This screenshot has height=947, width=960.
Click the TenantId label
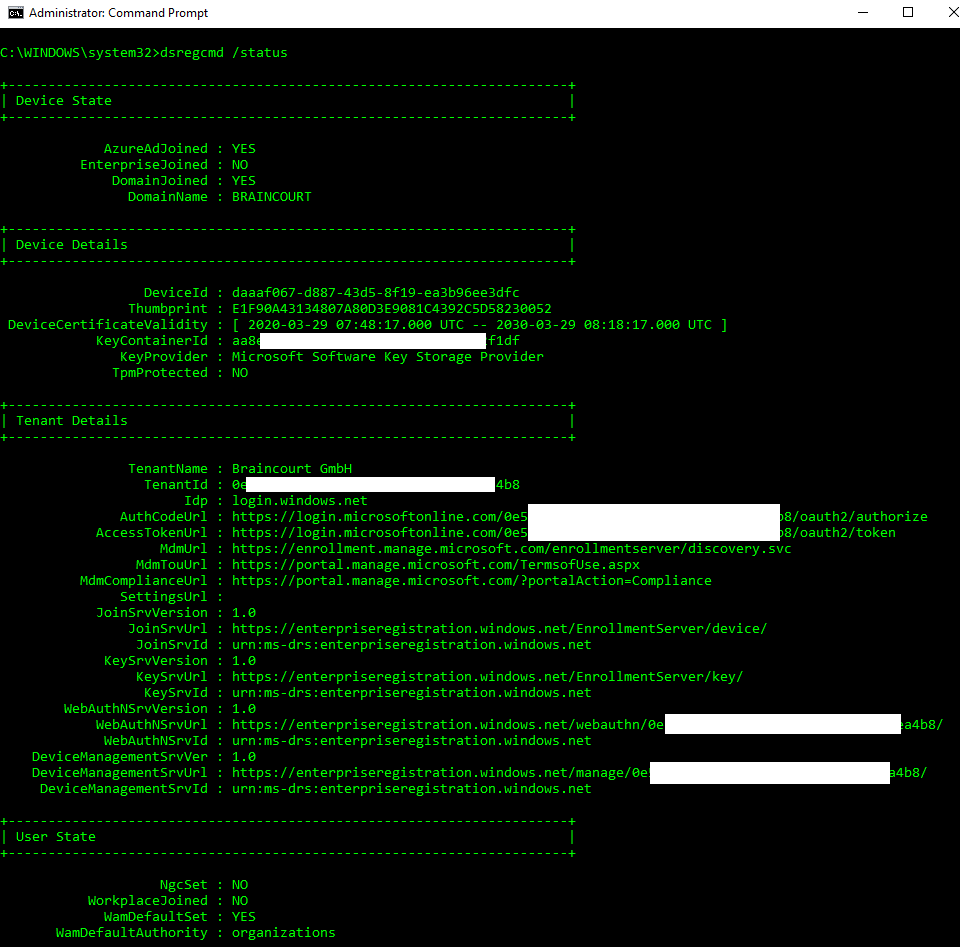pos(176,484)
